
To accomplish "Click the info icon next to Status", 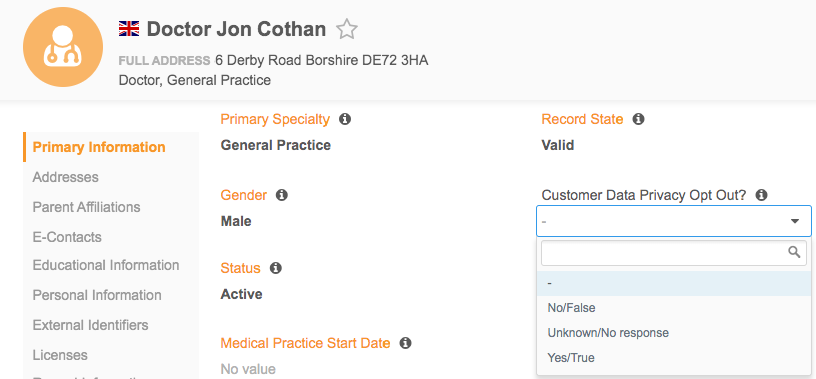I will pos(275,268).
